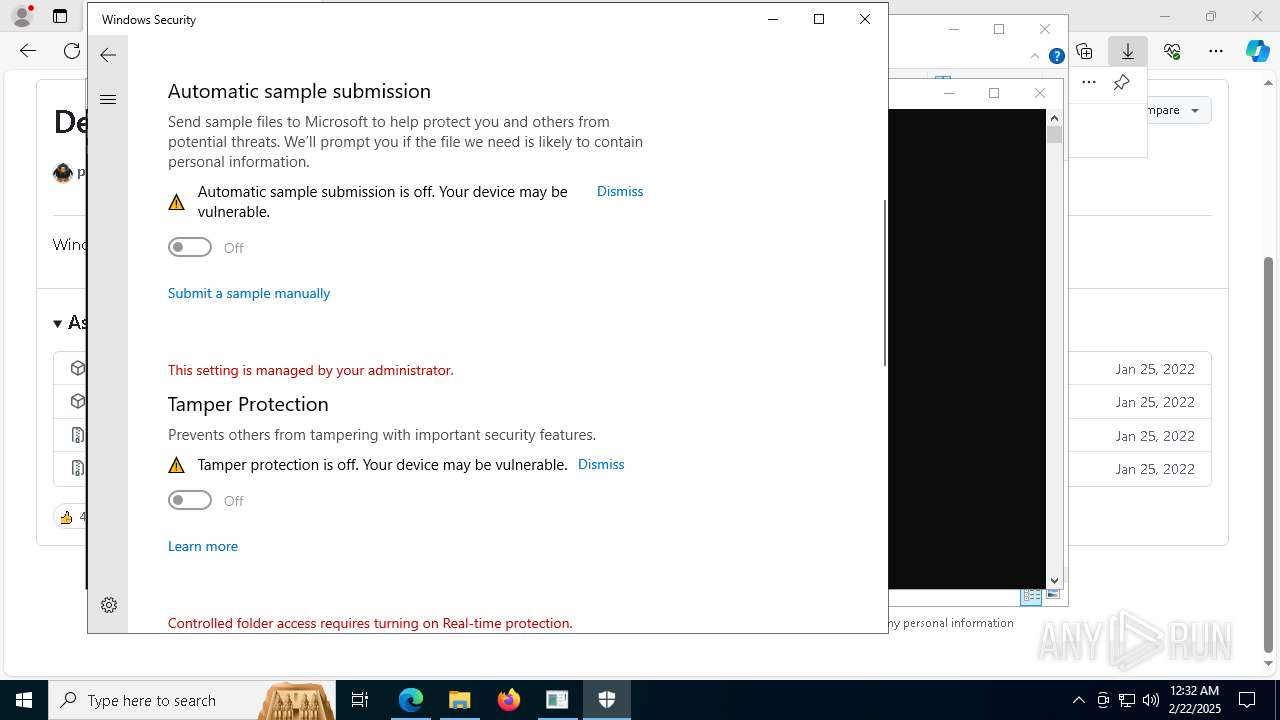
Task: Open Firefox from taskbar
Action: click(509, 700)
